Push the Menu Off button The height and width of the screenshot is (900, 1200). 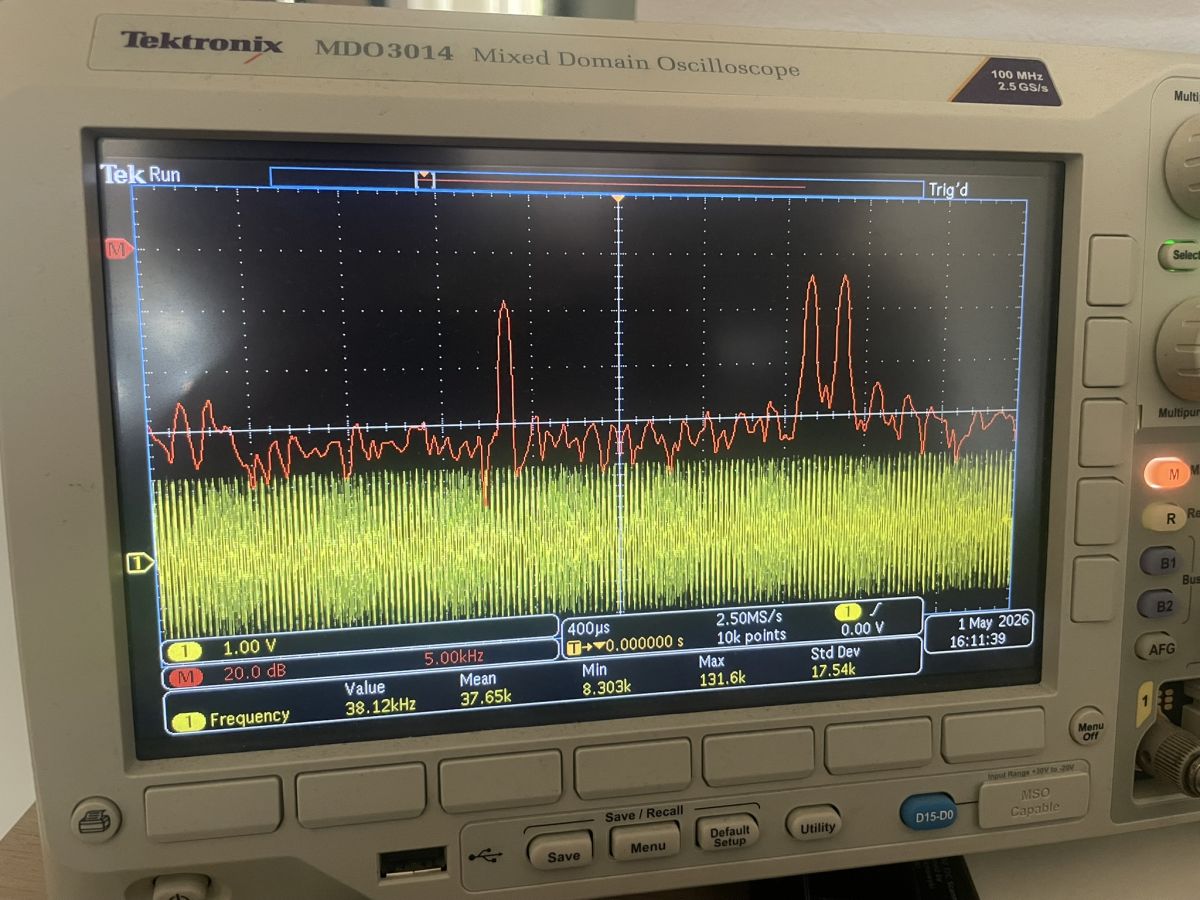1089,726
